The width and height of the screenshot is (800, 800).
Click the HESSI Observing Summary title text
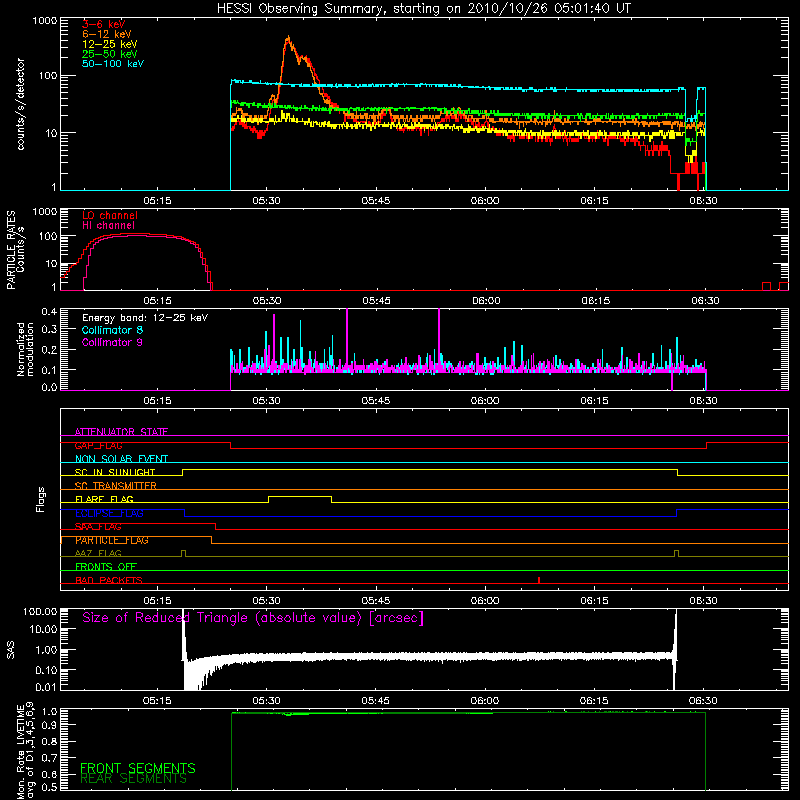(424, 9)
